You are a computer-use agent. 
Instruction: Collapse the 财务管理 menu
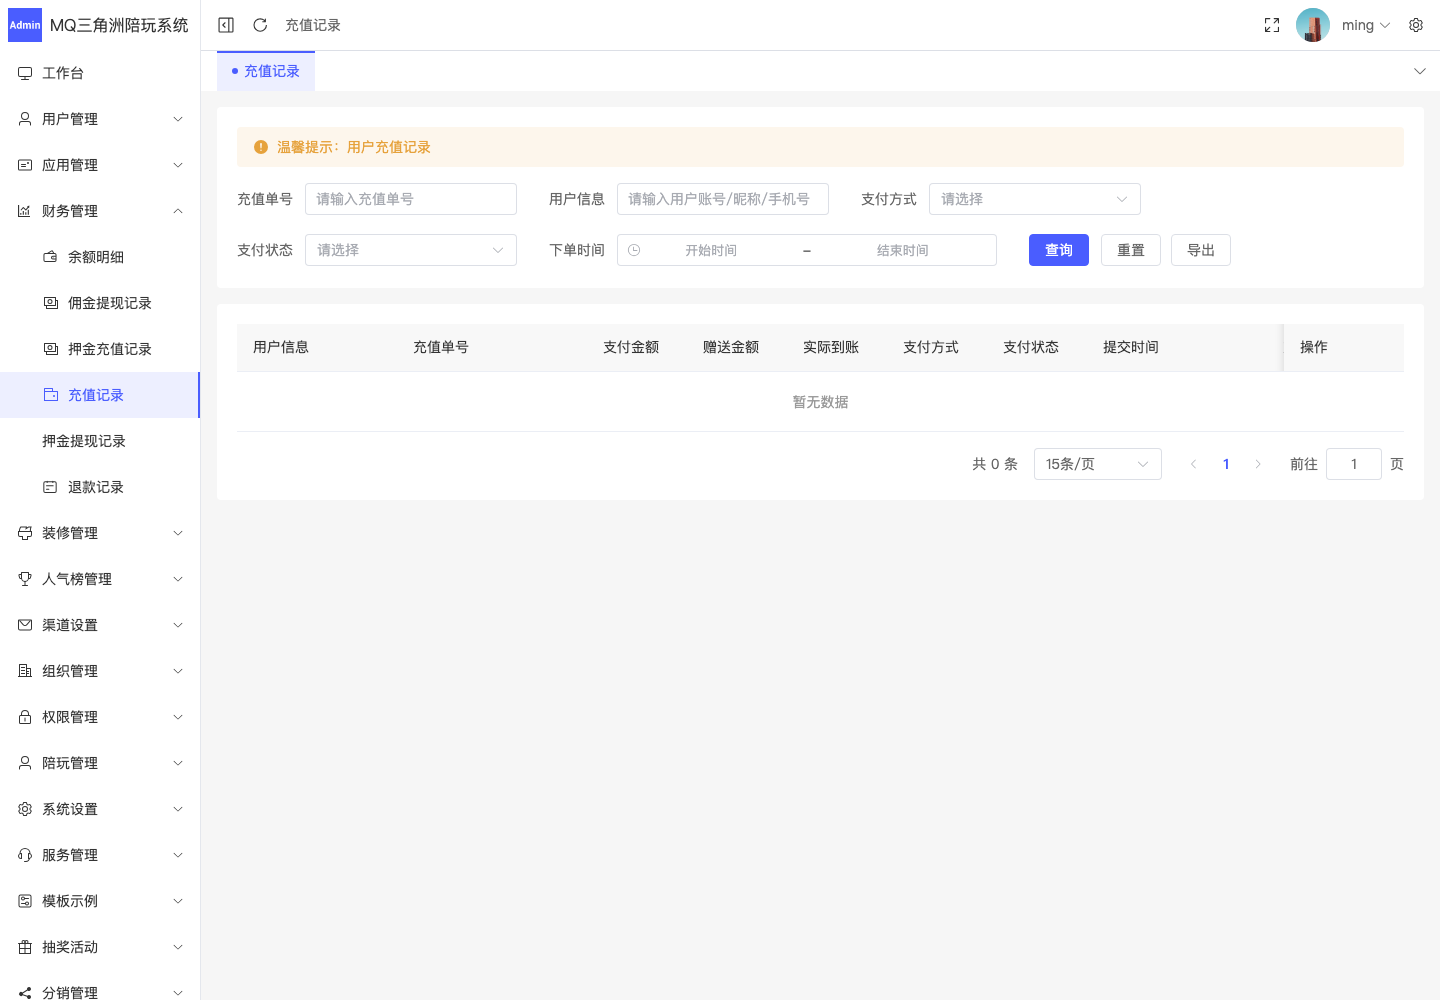[100, 211]
